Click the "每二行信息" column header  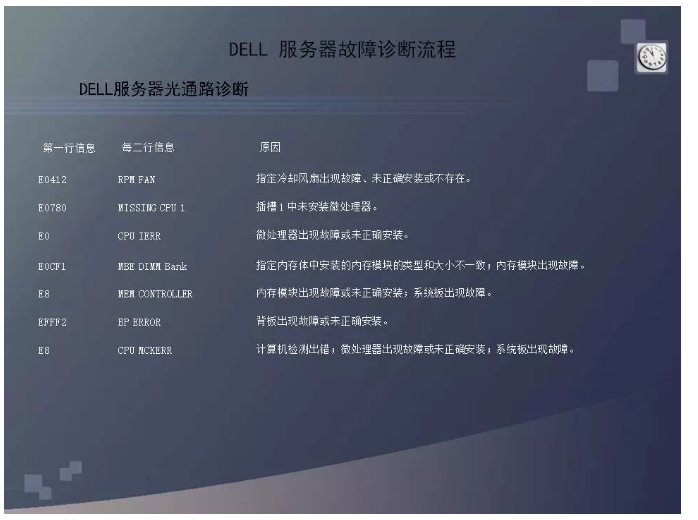click(148, 147)
